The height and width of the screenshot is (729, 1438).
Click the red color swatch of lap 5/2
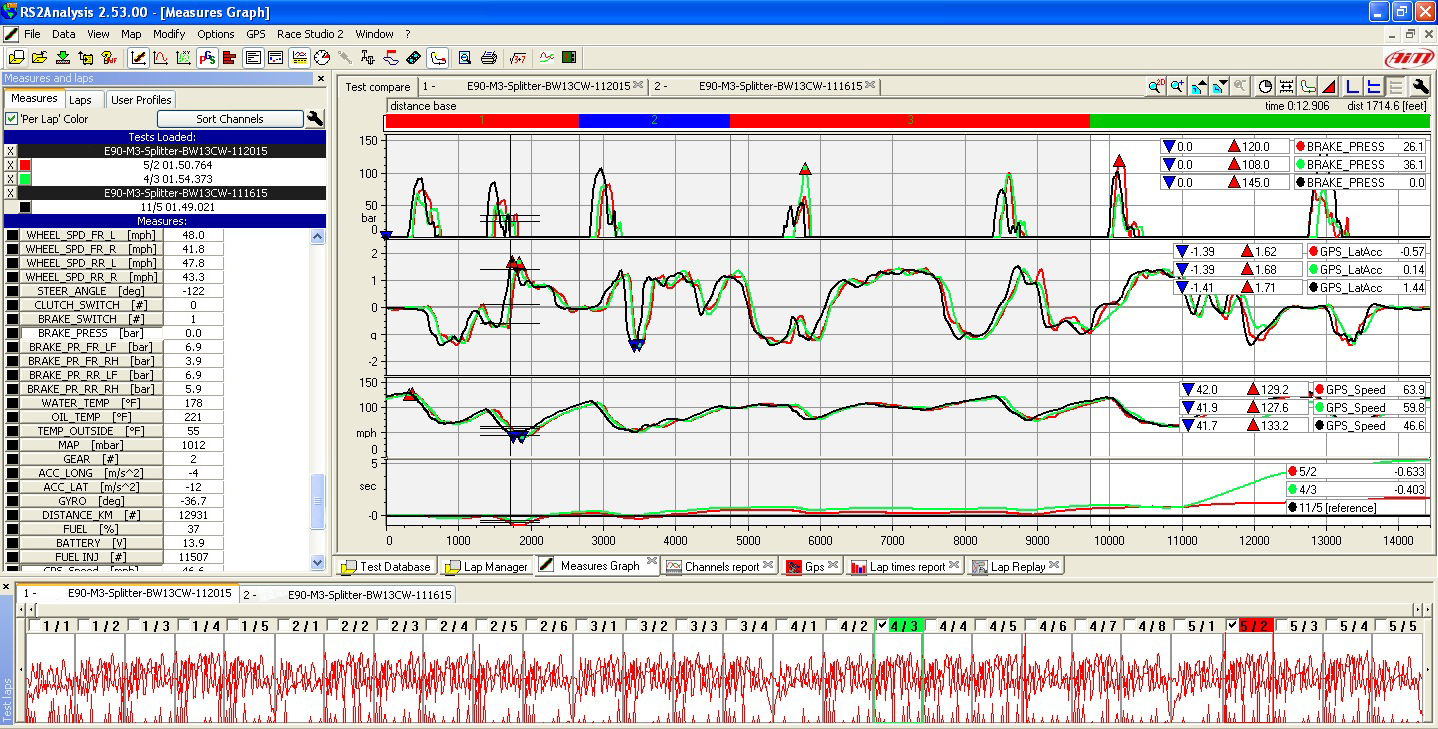point(25,165)
